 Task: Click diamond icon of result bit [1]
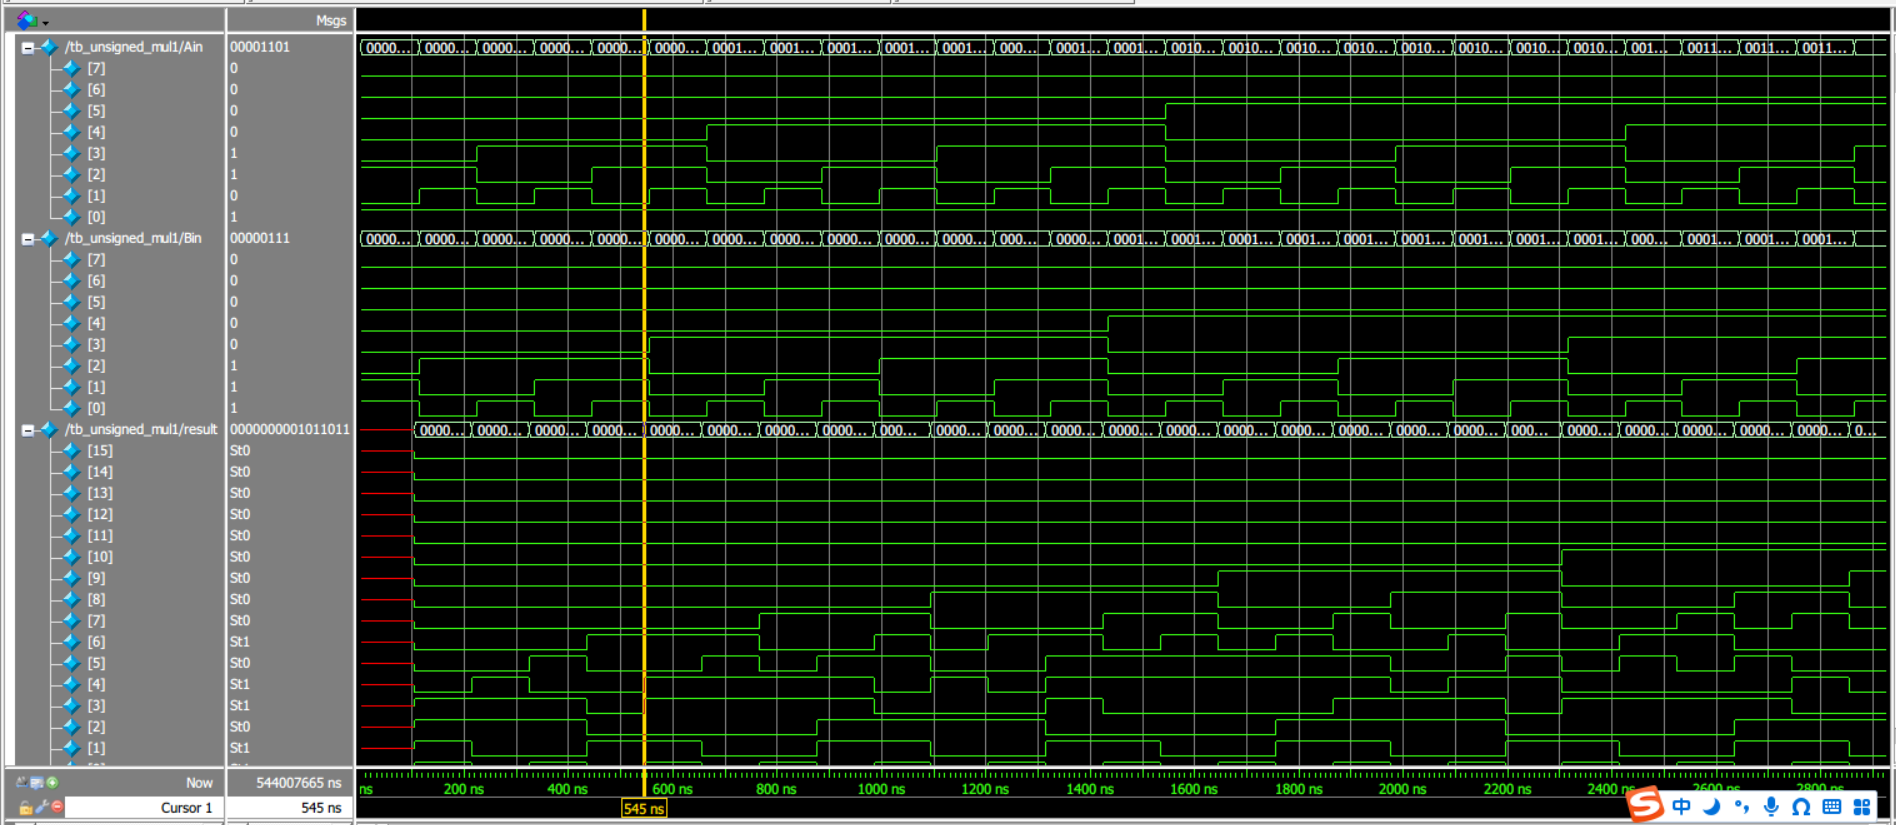click(72, 748)
